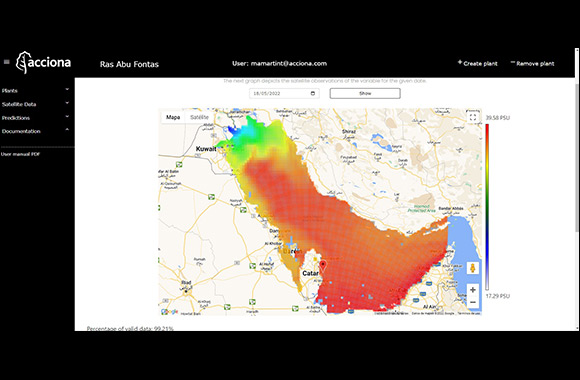Toggle map fullscreen view
This screenshot has height=380, width=580.
tap(473, 117)
